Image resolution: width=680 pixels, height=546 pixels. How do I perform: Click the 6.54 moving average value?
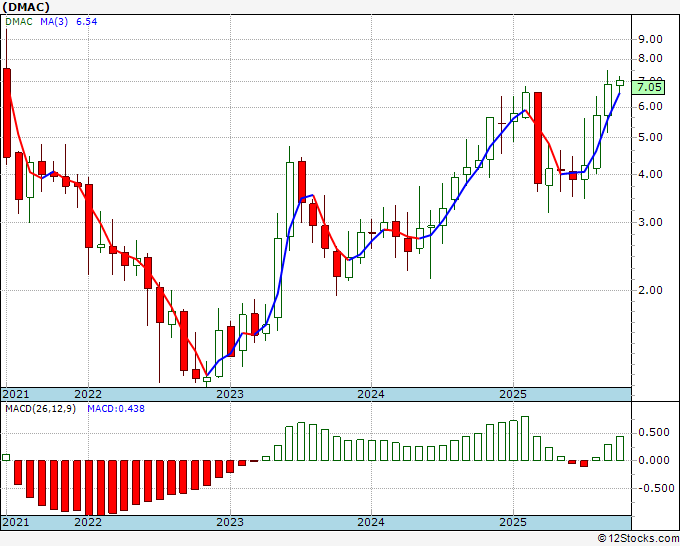pyautogui.click(x=87, y=22)
